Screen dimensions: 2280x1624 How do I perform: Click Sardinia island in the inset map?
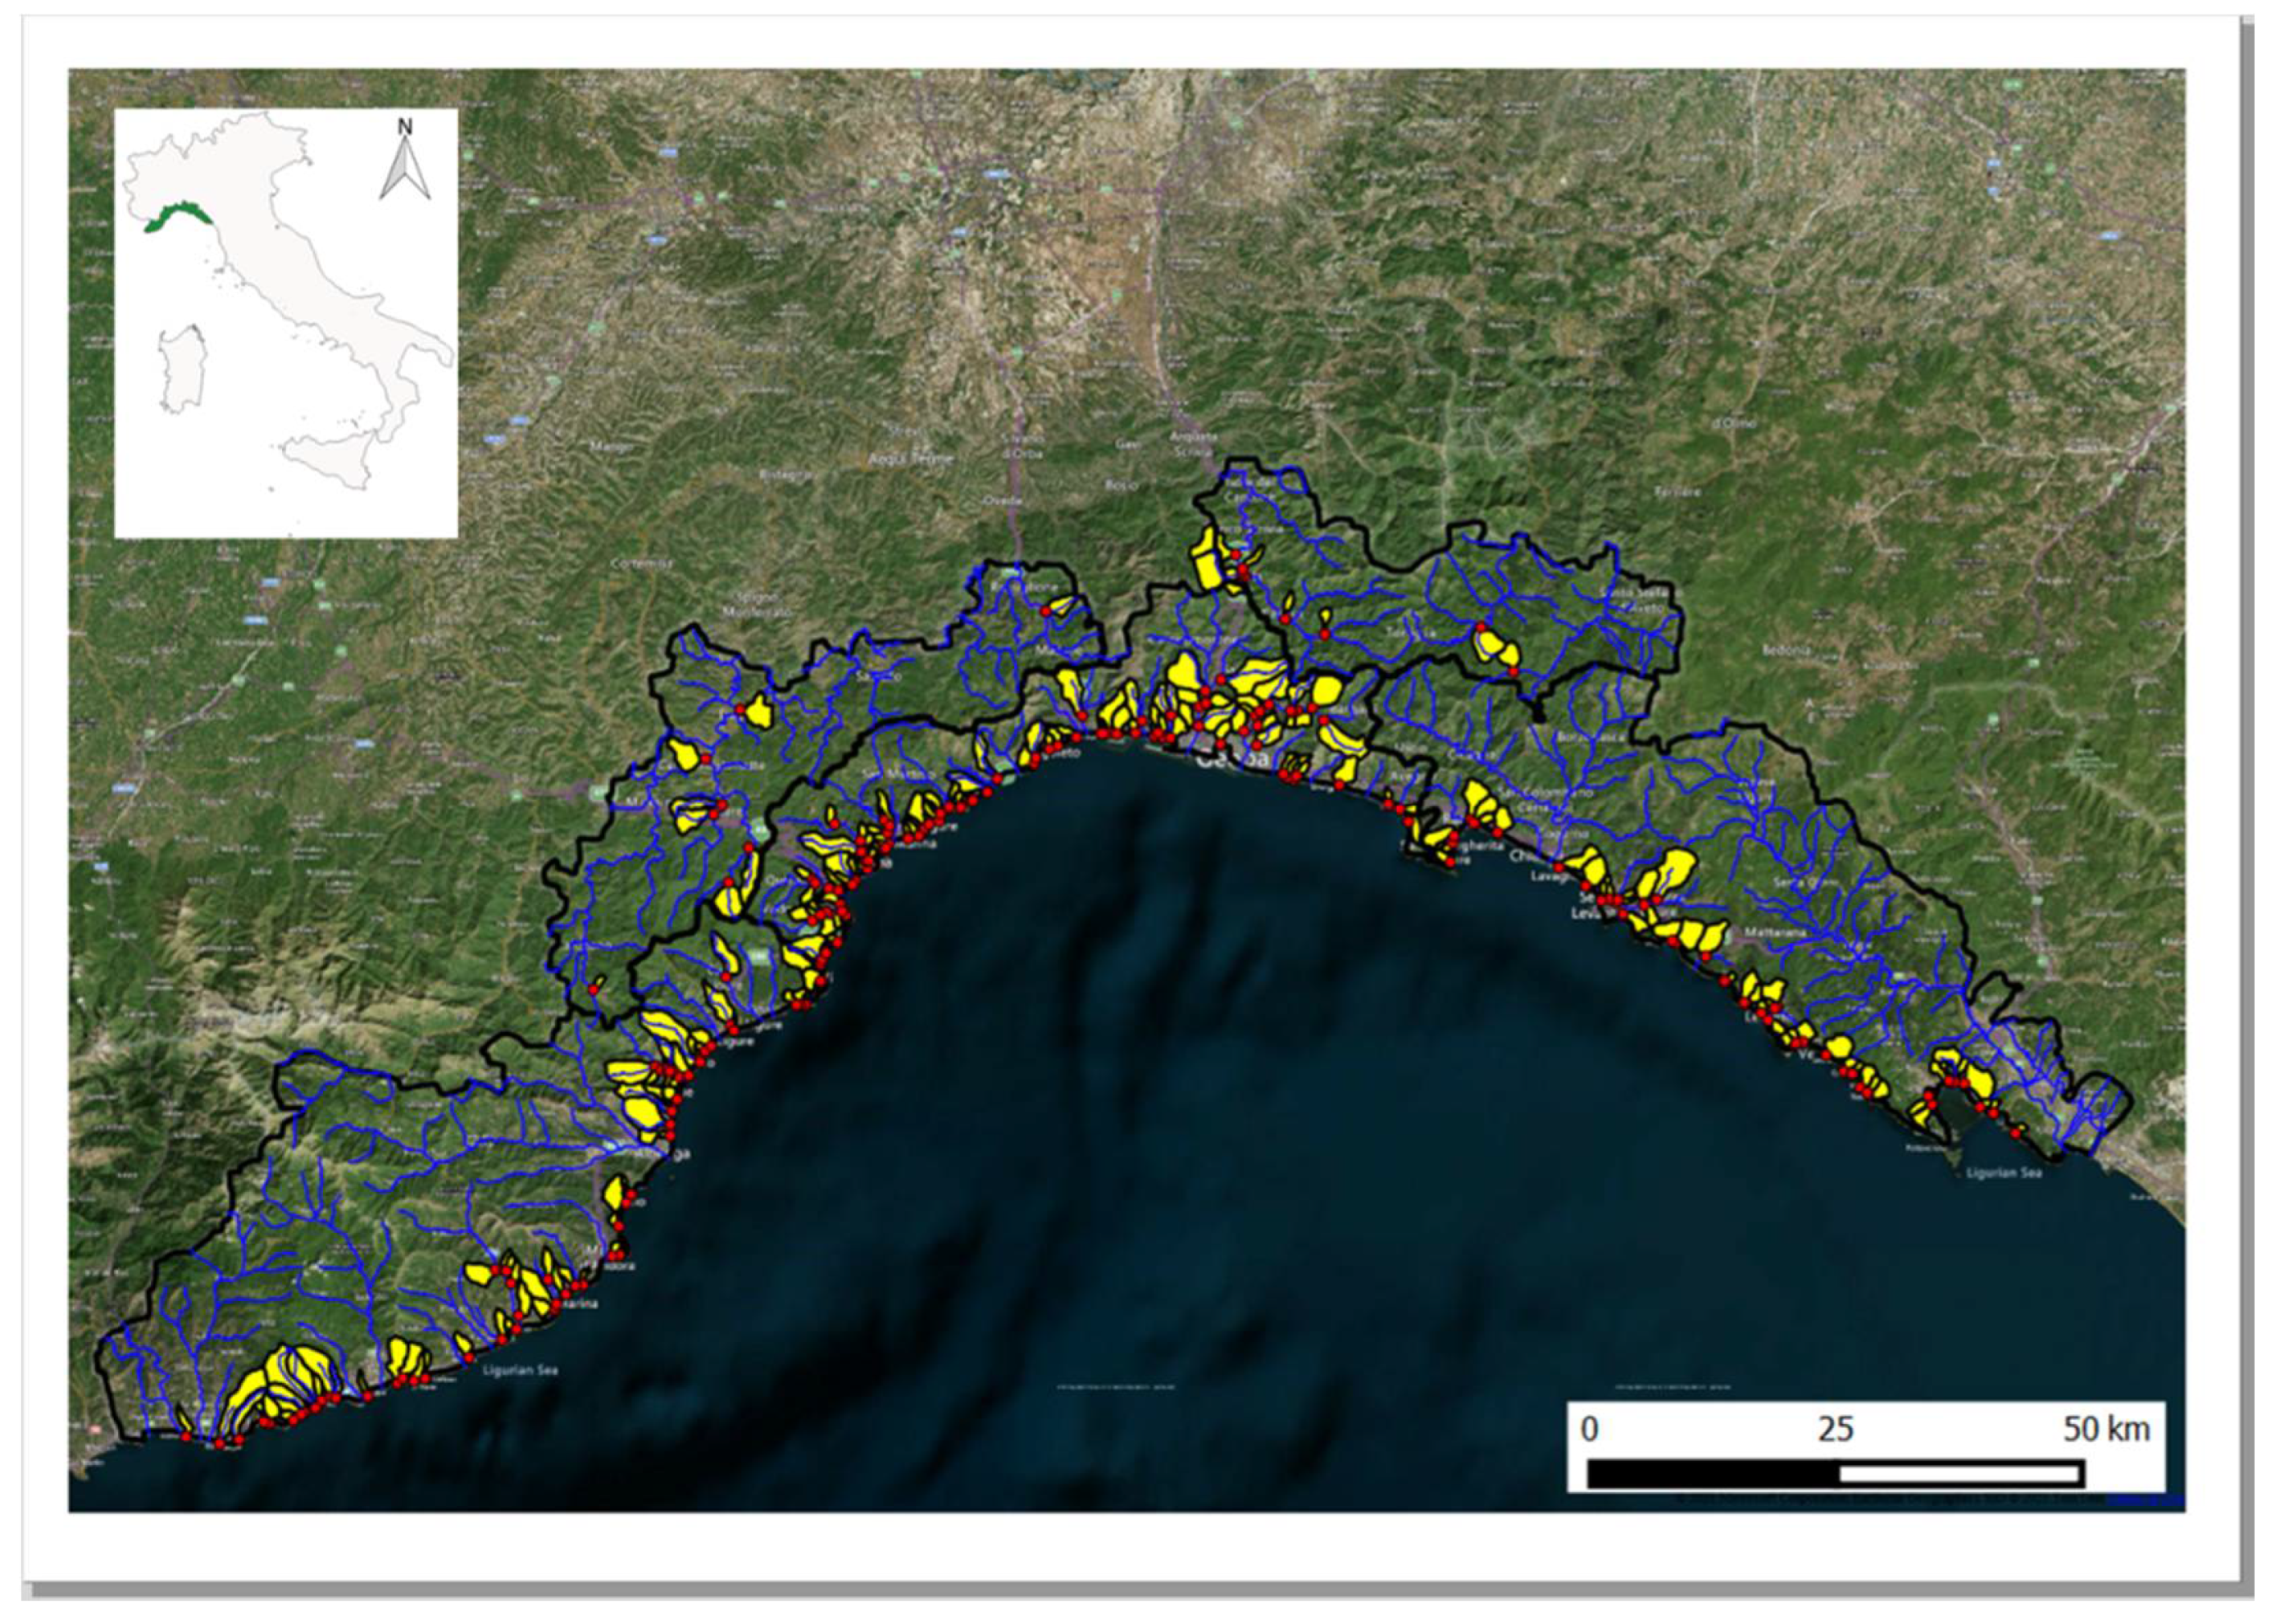pos(182,370)
